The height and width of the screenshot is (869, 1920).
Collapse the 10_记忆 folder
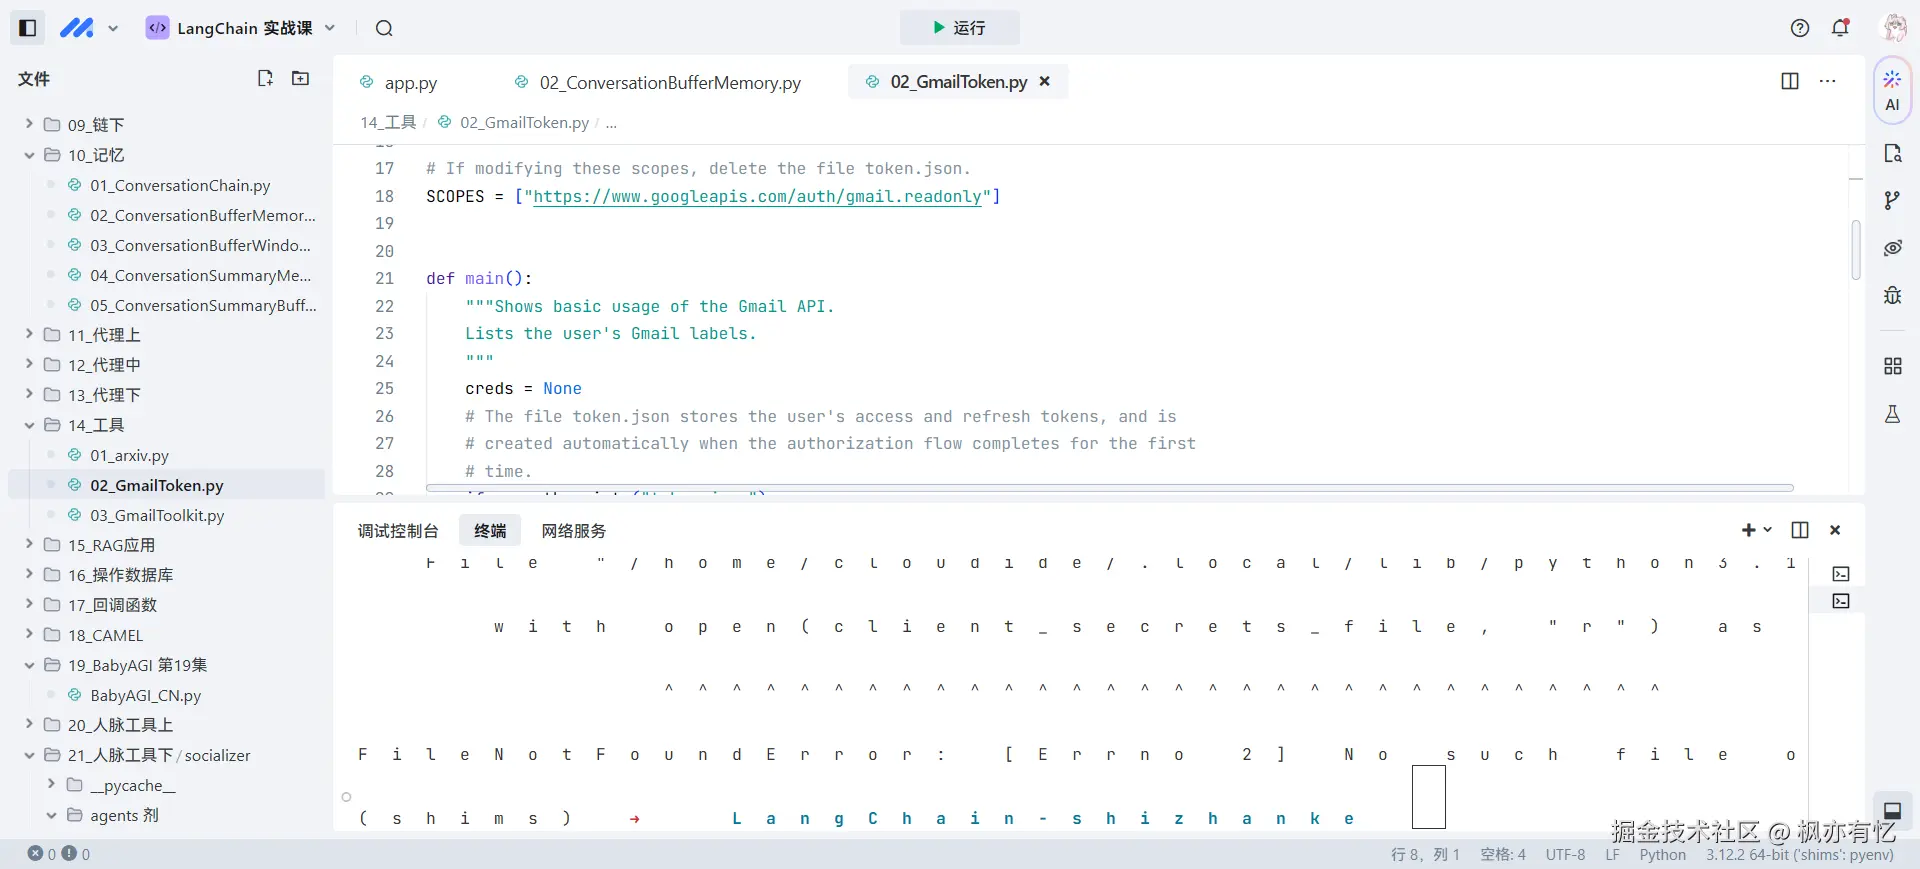click(x=29, y=155)
